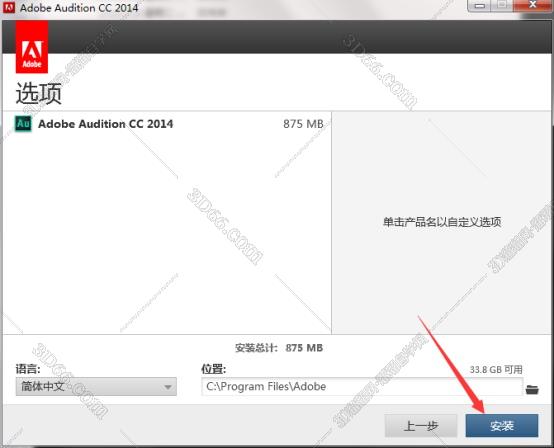Minimize the installer window
Image resolution: width=554 pixels, height=448 pixels.
pyautogui.click(x=479, y=6)
